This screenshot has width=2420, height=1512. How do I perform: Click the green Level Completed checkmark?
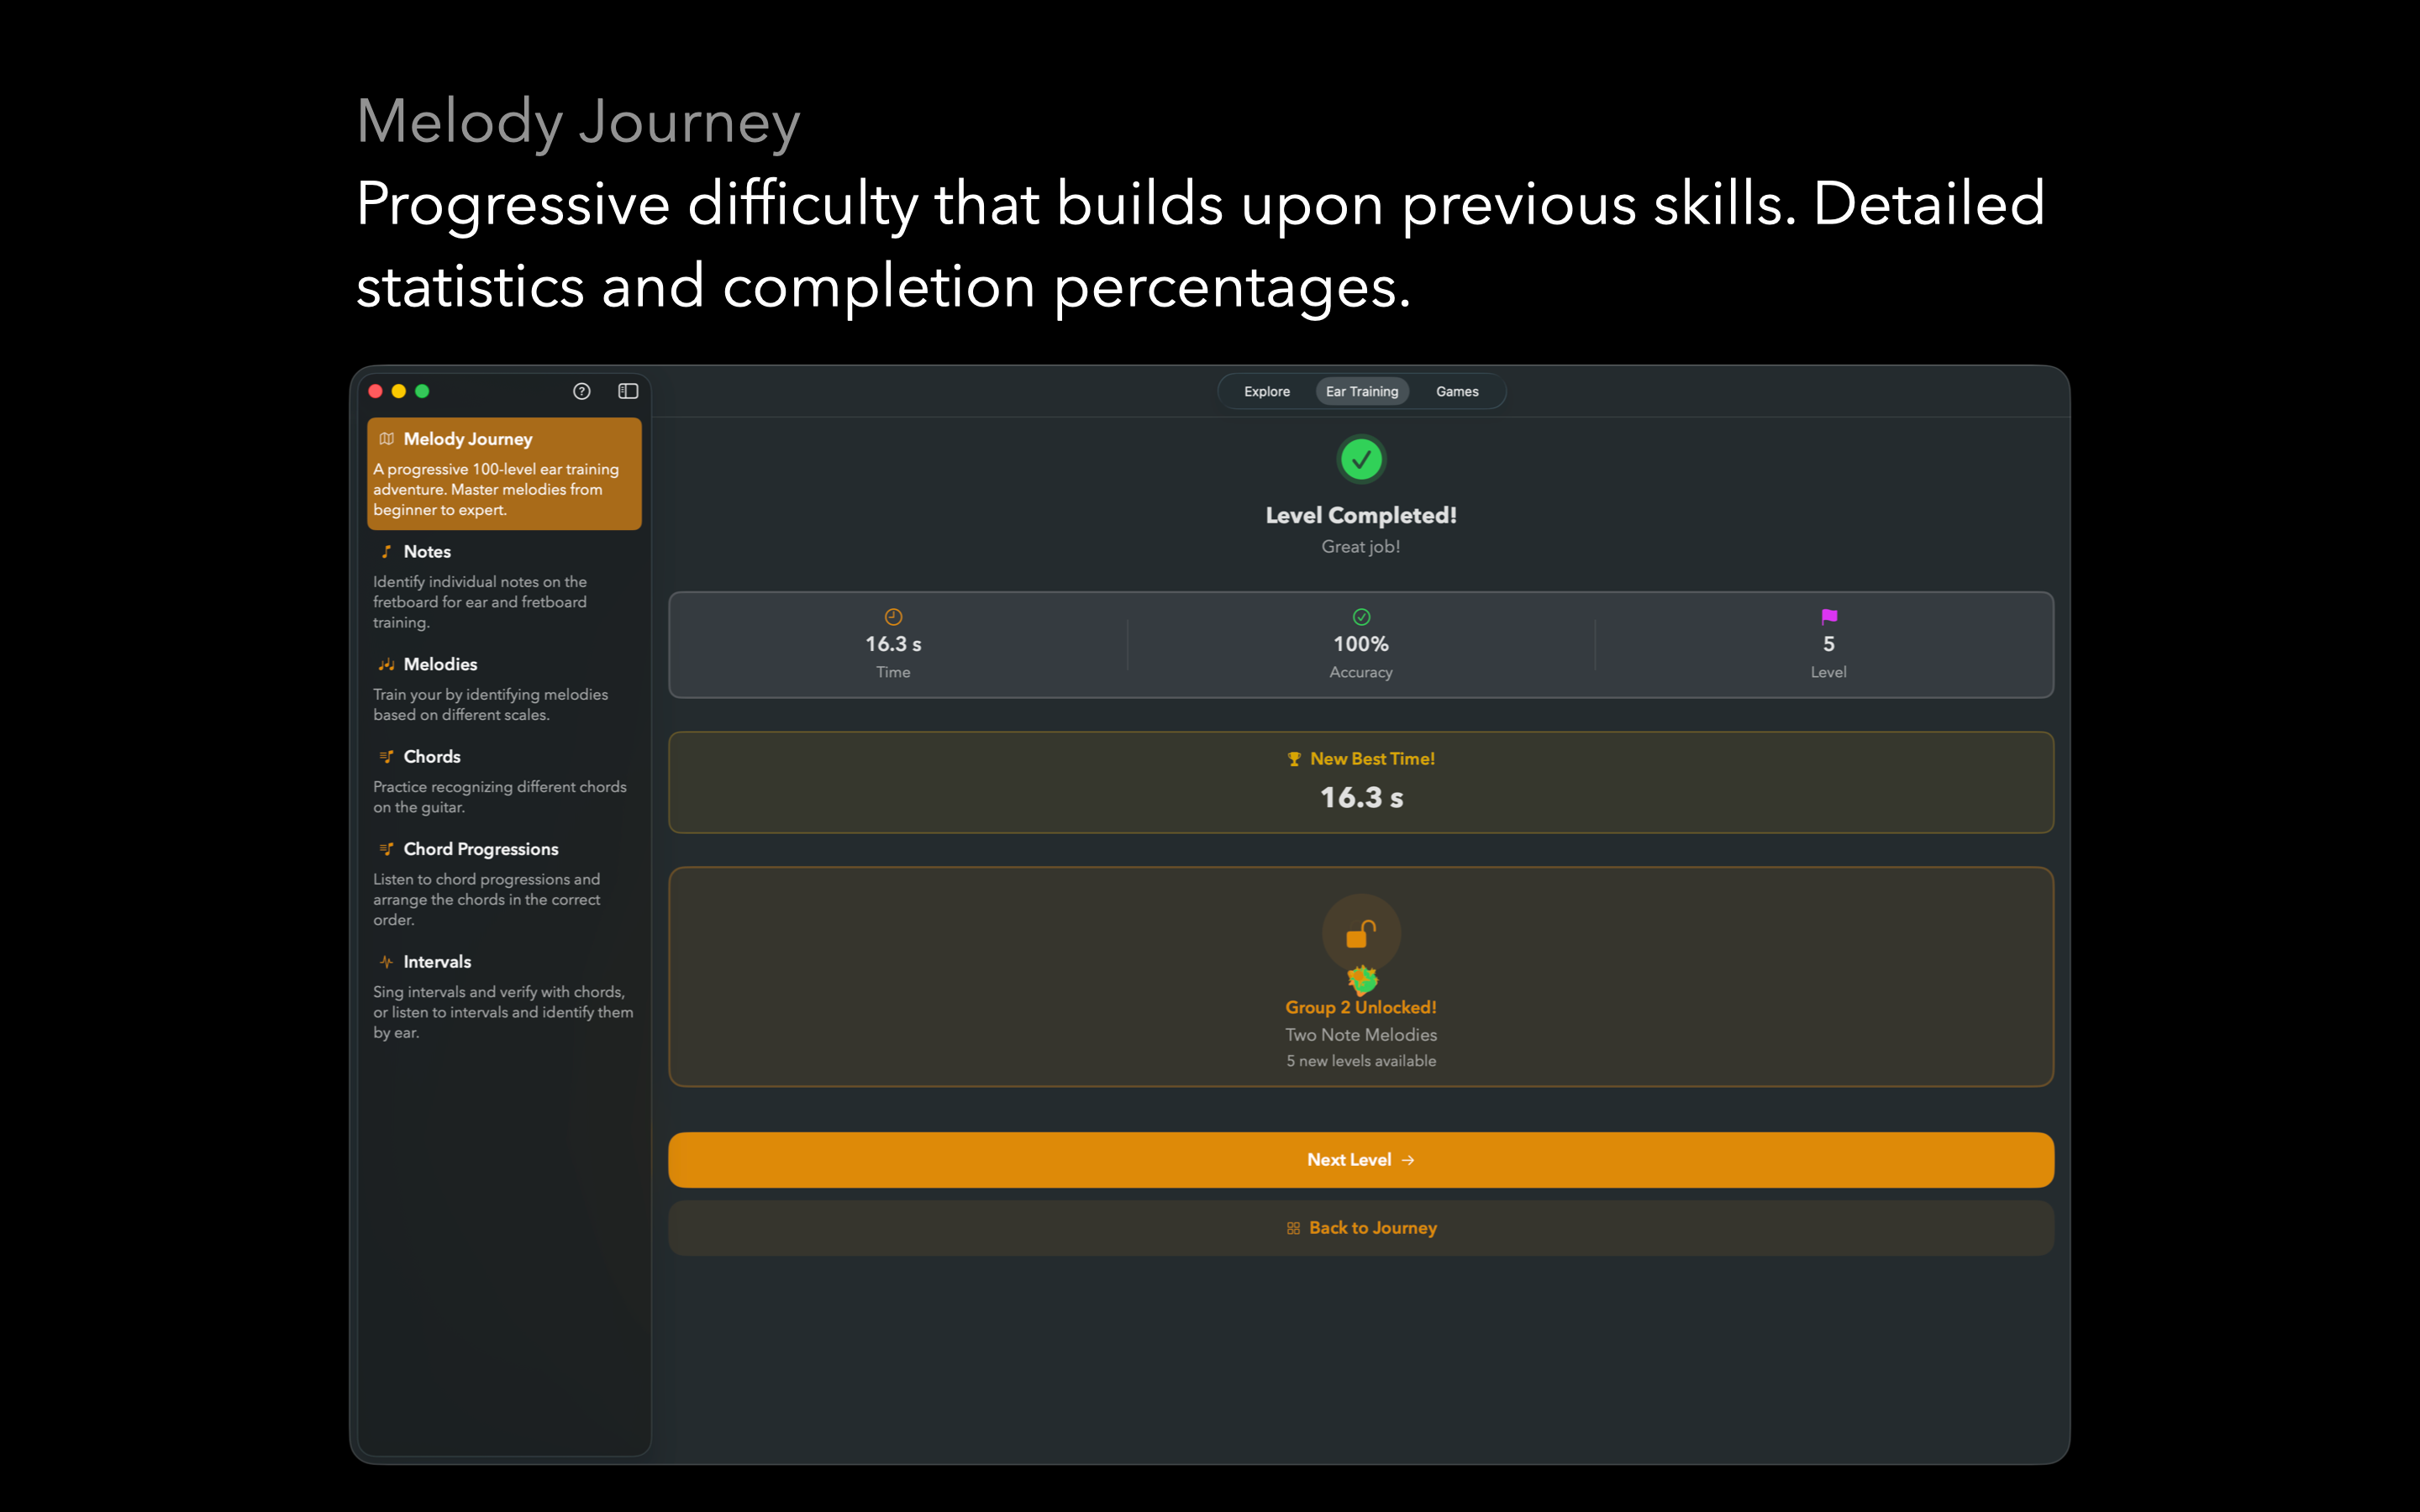[1361, 460]
